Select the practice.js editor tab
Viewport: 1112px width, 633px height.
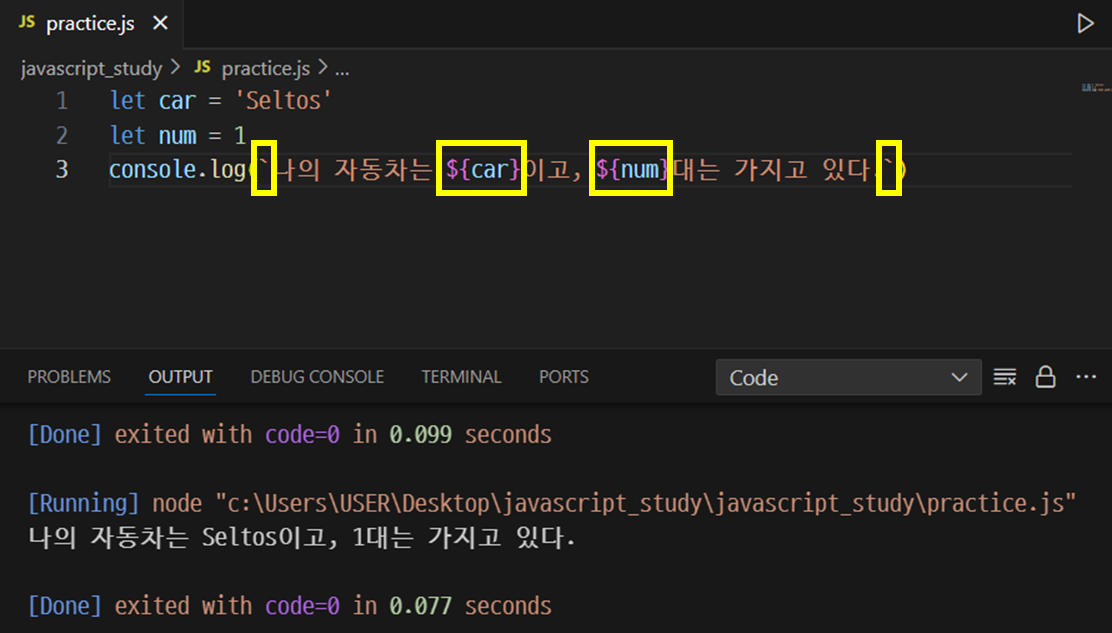[x=92, y=23]
